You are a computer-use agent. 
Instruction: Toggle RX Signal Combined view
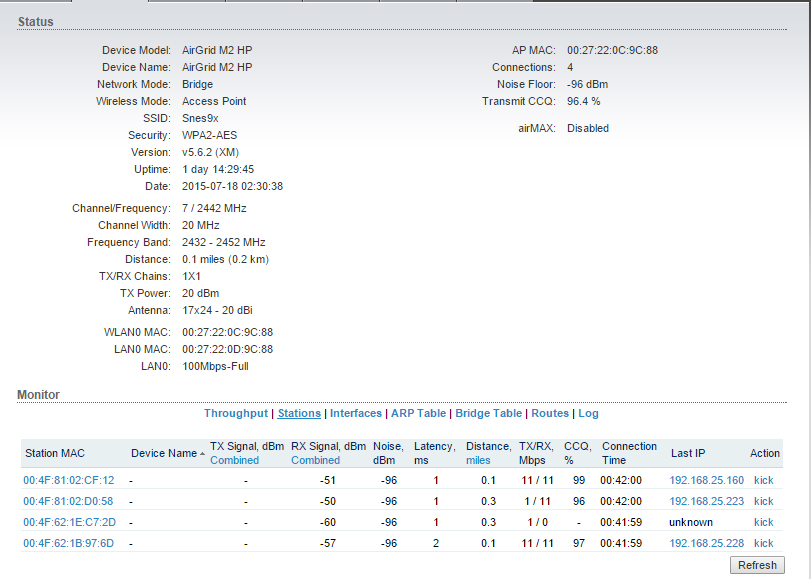click(x=316, y=461)
